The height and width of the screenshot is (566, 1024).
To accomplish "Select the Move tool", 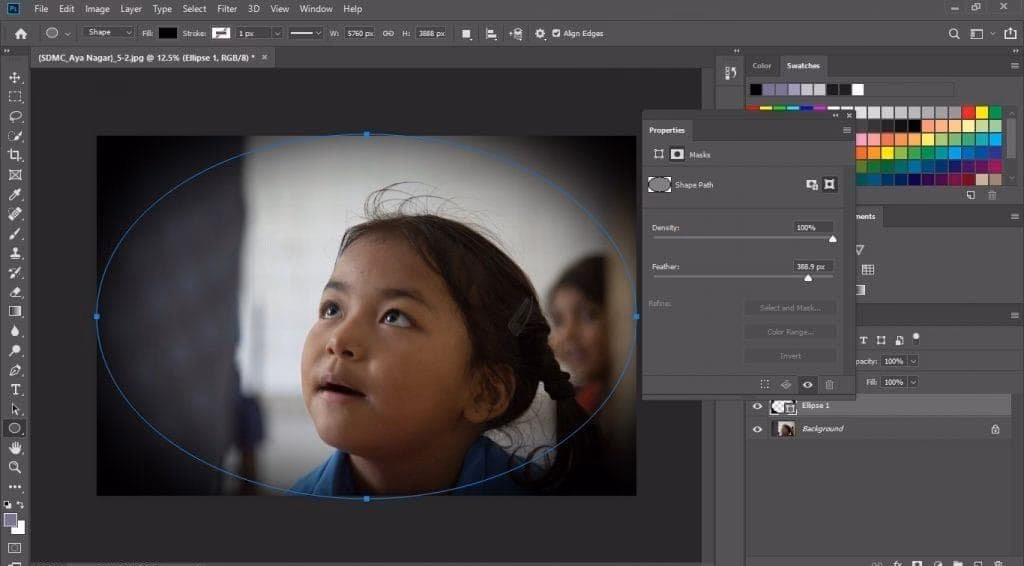I will pyautogui.click(x=15, y=78).
